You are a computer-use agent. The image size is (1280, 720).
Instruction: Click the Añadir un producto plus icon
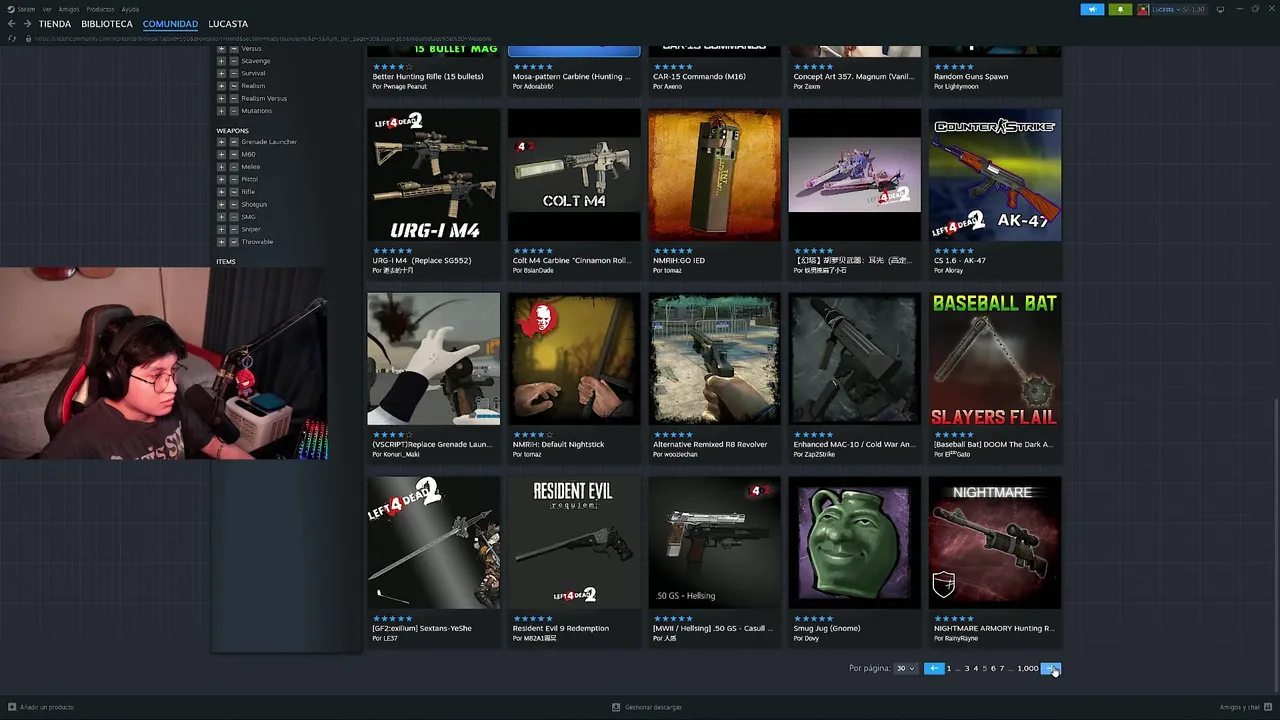12,707
